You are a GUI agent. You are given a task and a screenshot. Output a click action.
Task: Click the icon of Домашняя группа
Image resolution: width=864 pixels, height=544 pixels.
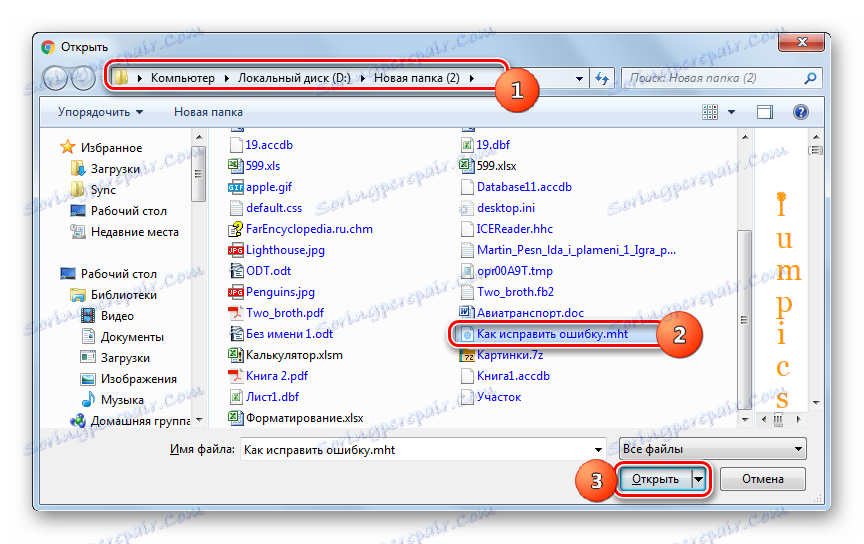coord(78,421)
